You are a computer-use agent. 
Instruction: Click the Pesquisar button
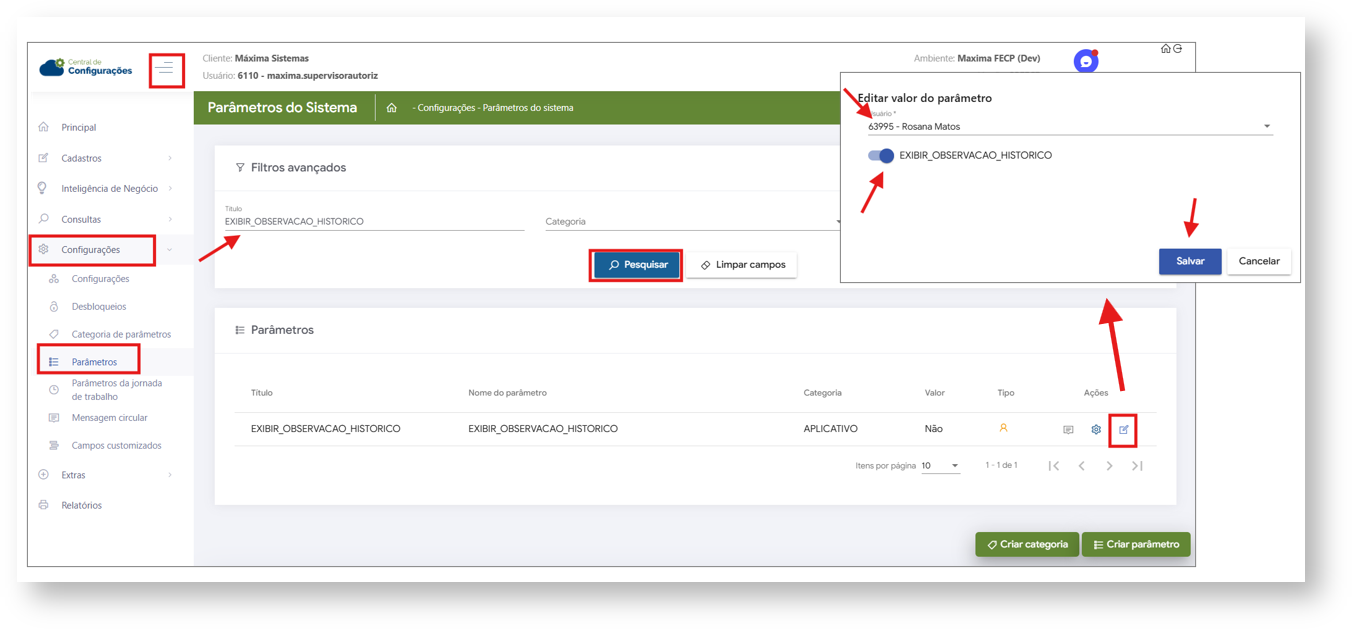tap(637, 265)
